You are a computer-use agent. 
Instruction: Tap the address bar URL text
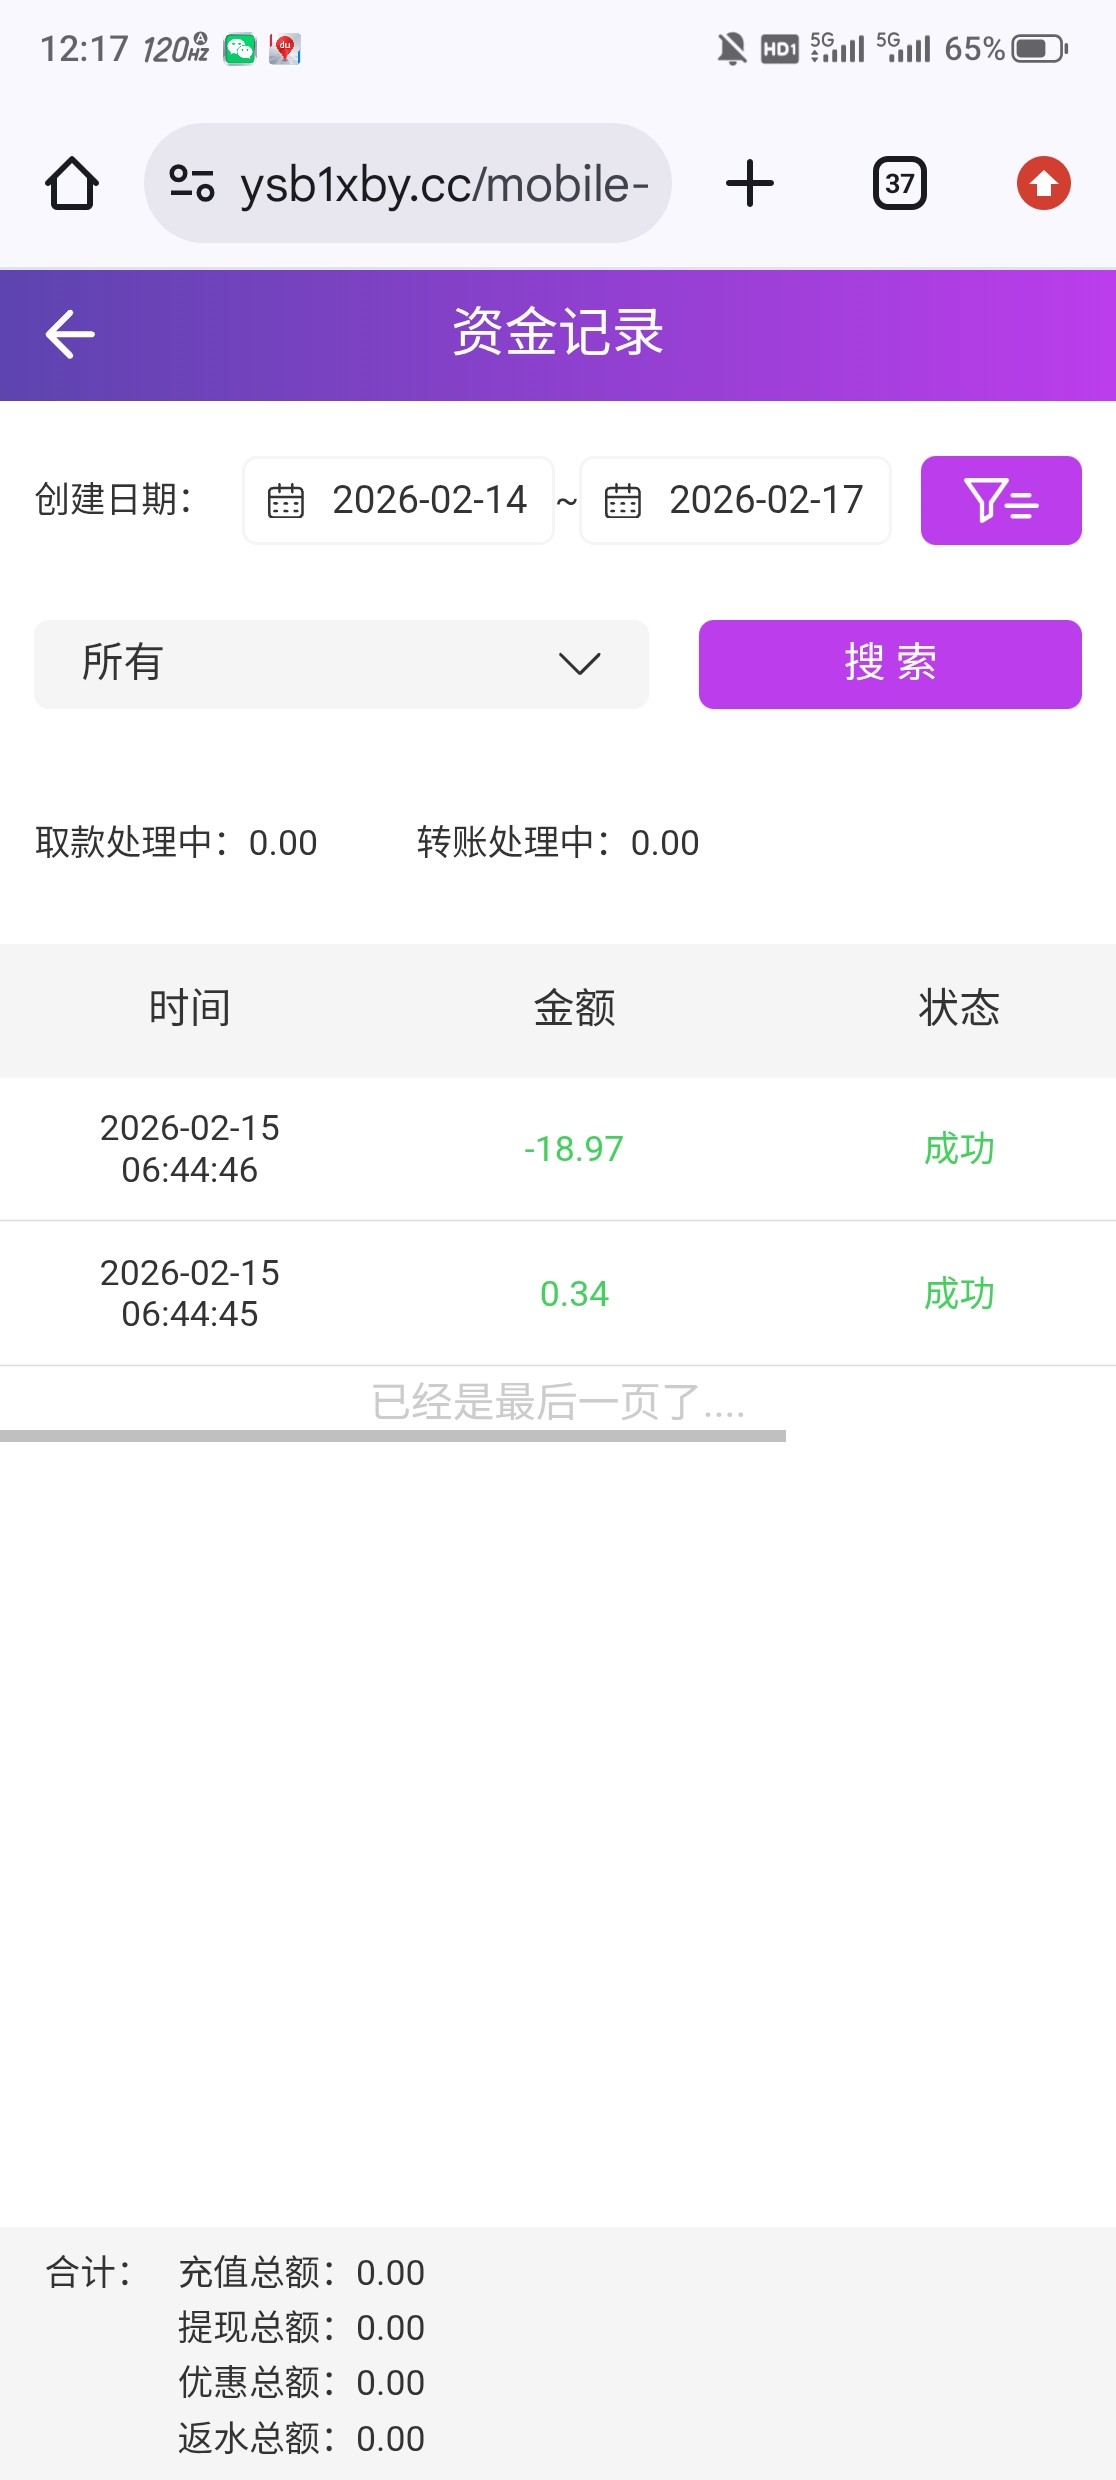tap(444, 184)
